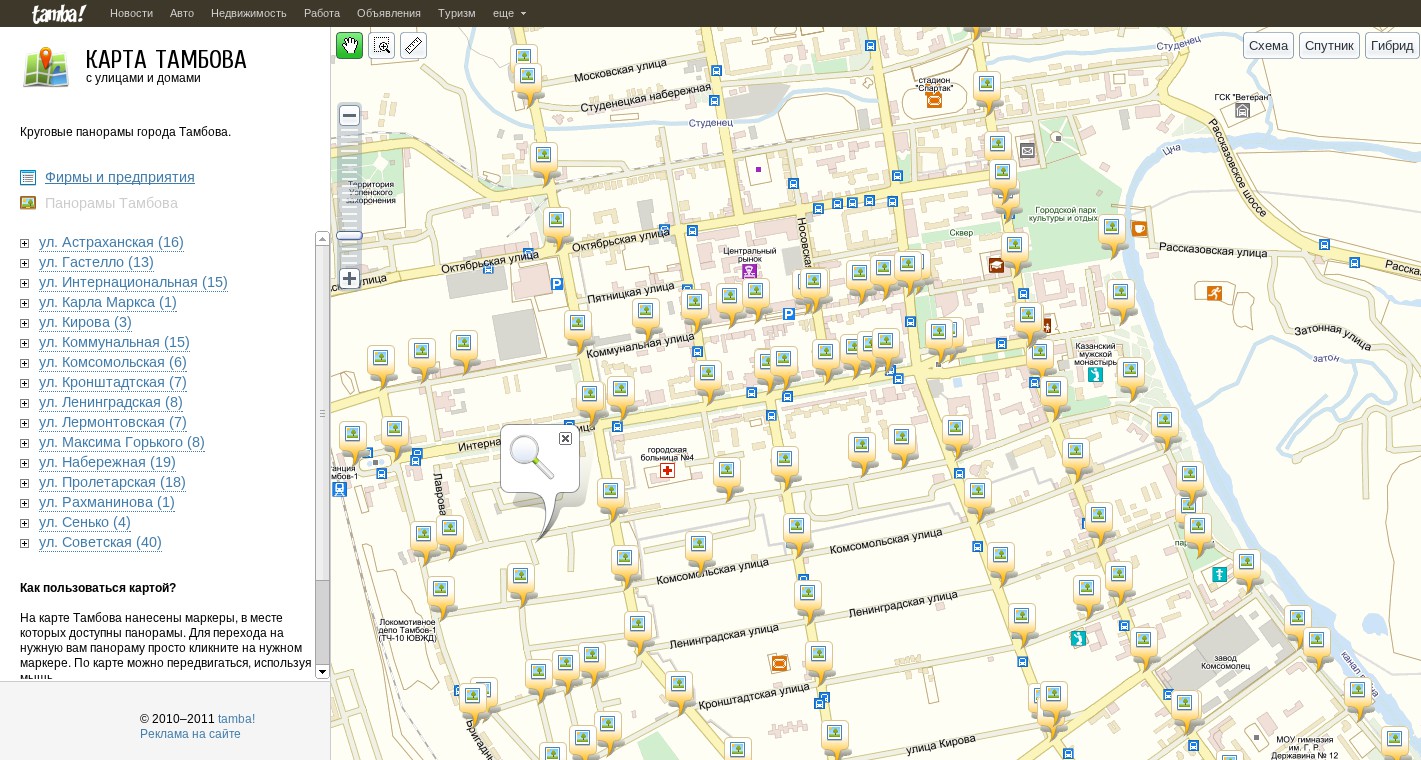Select the hand pan tool
This screenshot has width=1421, height=760.
point(349,46)
